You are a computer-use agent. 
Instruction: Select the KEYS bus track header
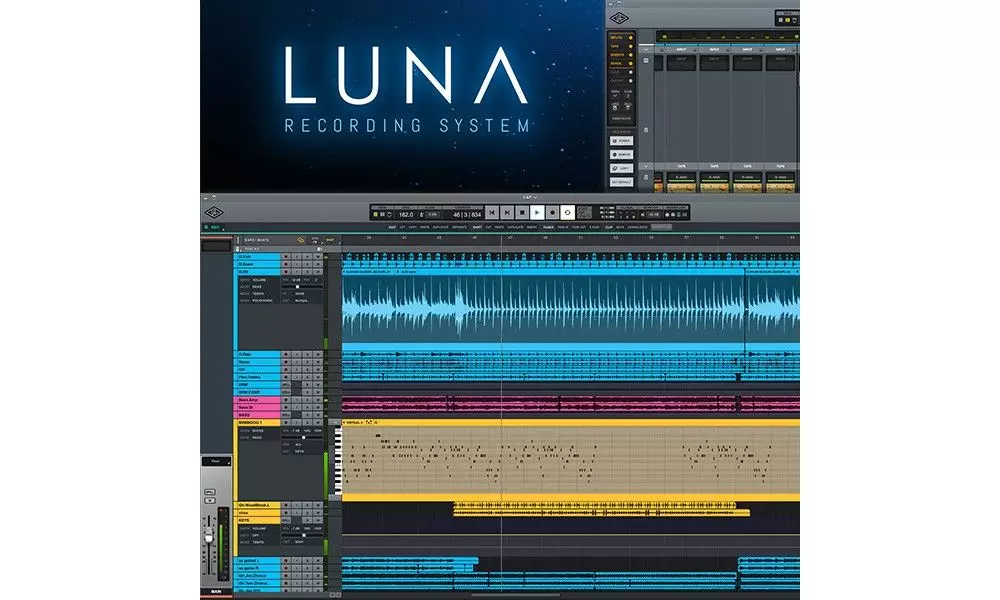(258, 520)
